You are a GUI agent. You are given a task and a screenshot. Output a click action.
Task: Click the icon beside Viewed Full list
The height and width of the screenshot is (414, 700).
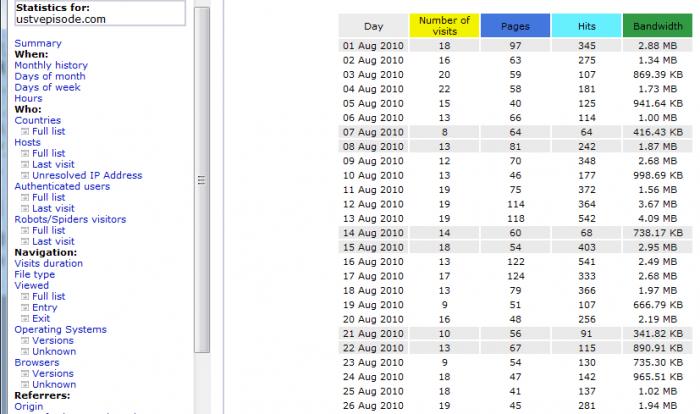25,297
